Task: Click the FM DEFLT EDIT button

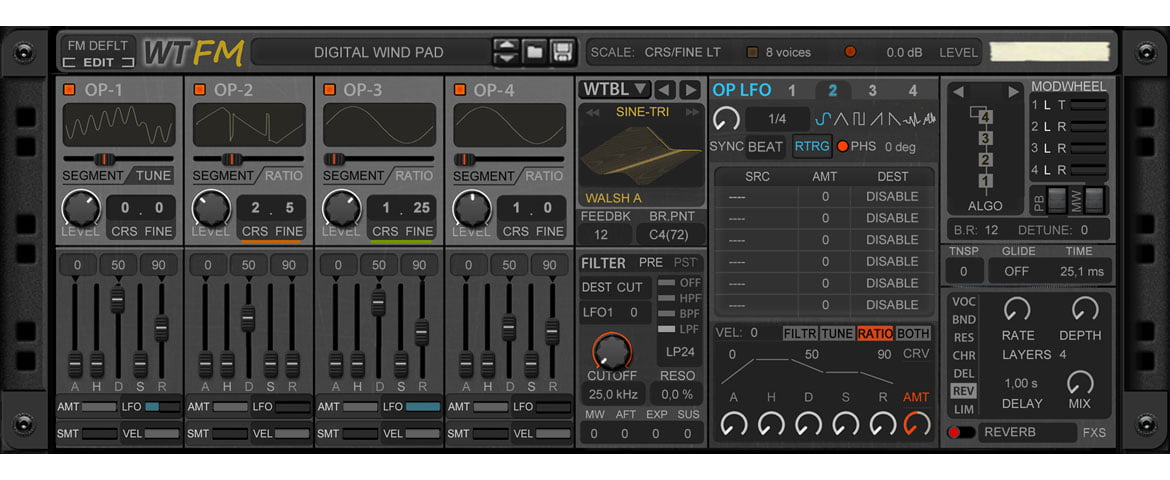Action: coord(98,54)
